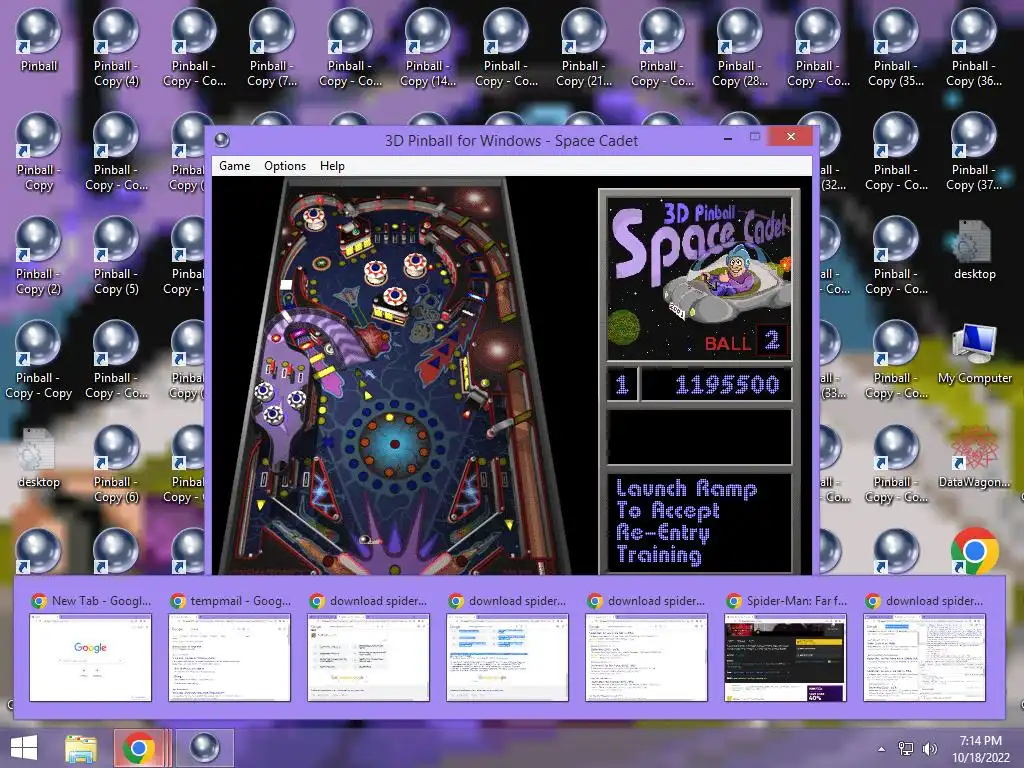Select the desktop file icon below Pinball - Copy - Copy

[x=39, y=458]
